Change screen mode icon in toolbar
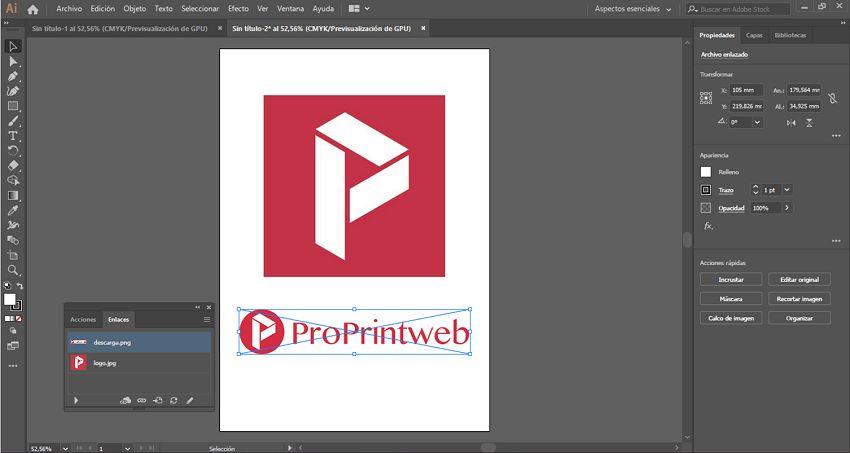 pos(13,346)
